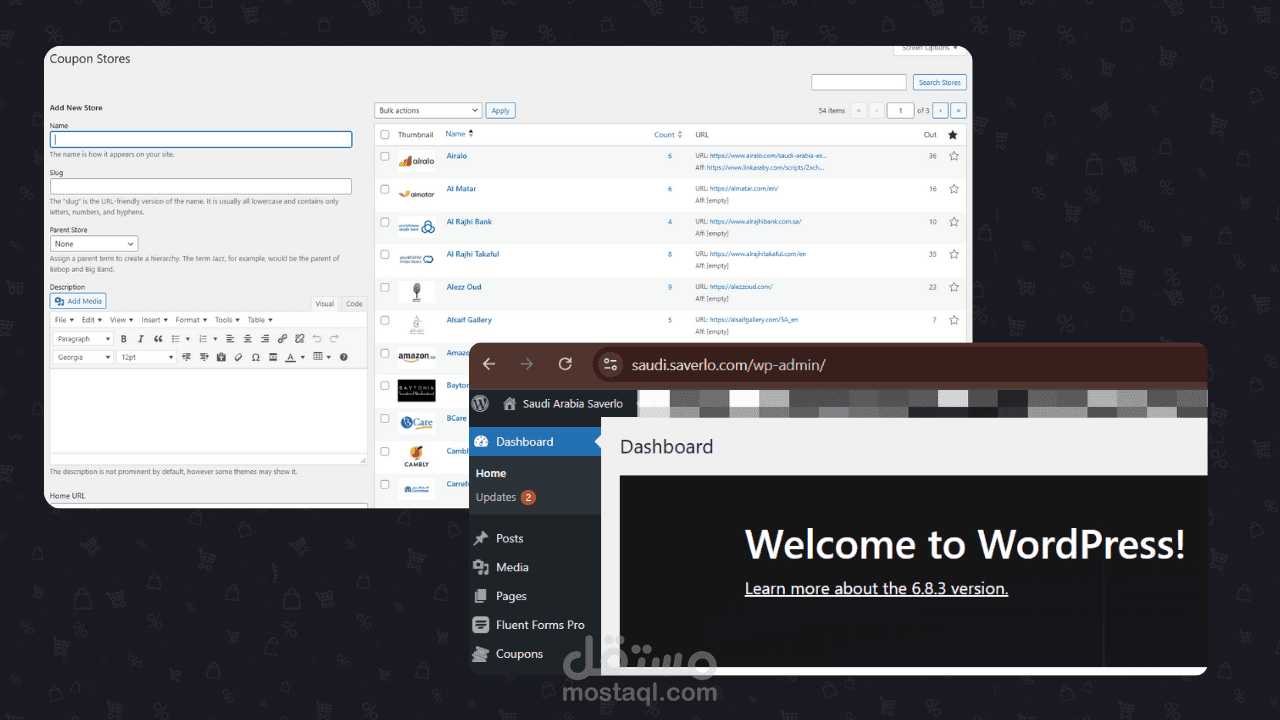Click the Slug input field
This screenshot has width=1280, height=720.
tap(201, 186)
